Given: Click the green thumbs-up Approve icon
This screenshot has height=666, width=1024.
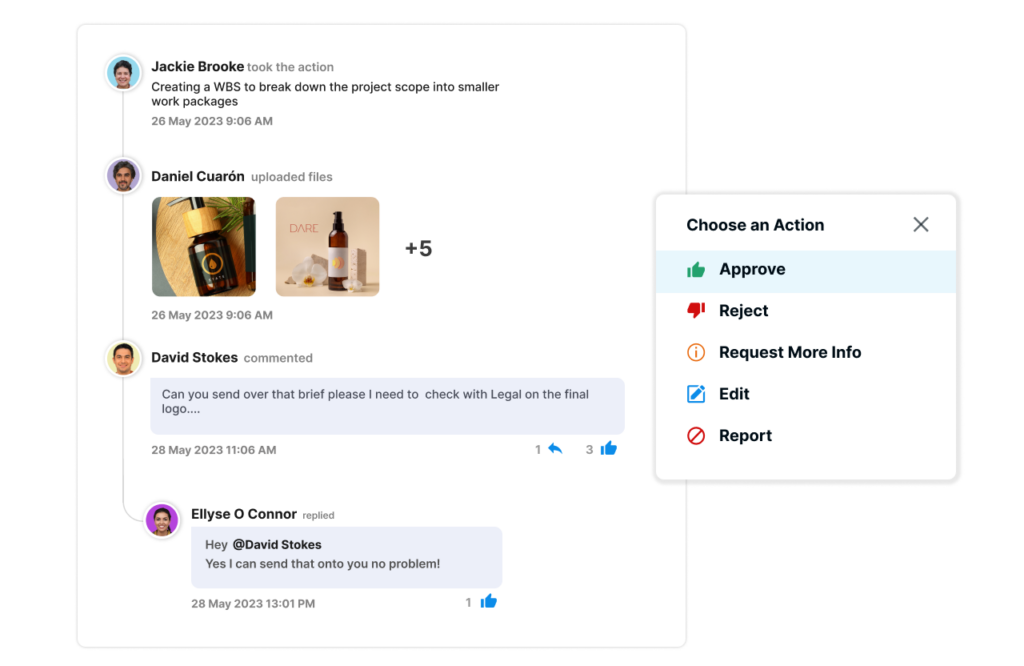Looking at the screenshot, I should pos(696,270).
